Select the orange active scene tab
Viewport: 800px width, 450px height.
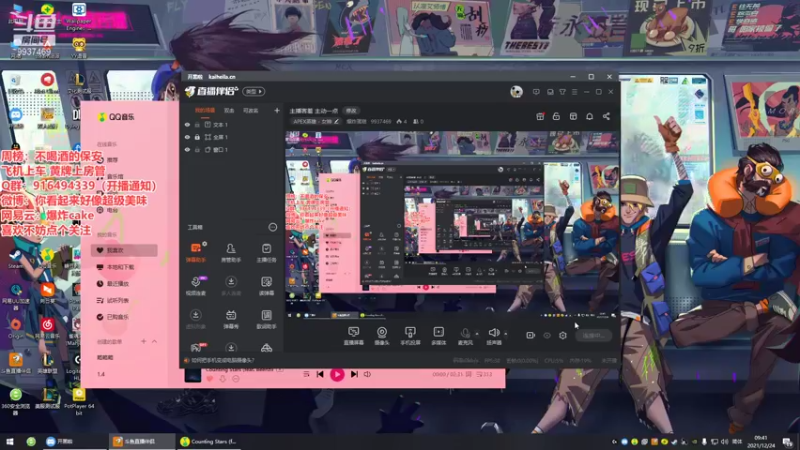coord(205,111)
